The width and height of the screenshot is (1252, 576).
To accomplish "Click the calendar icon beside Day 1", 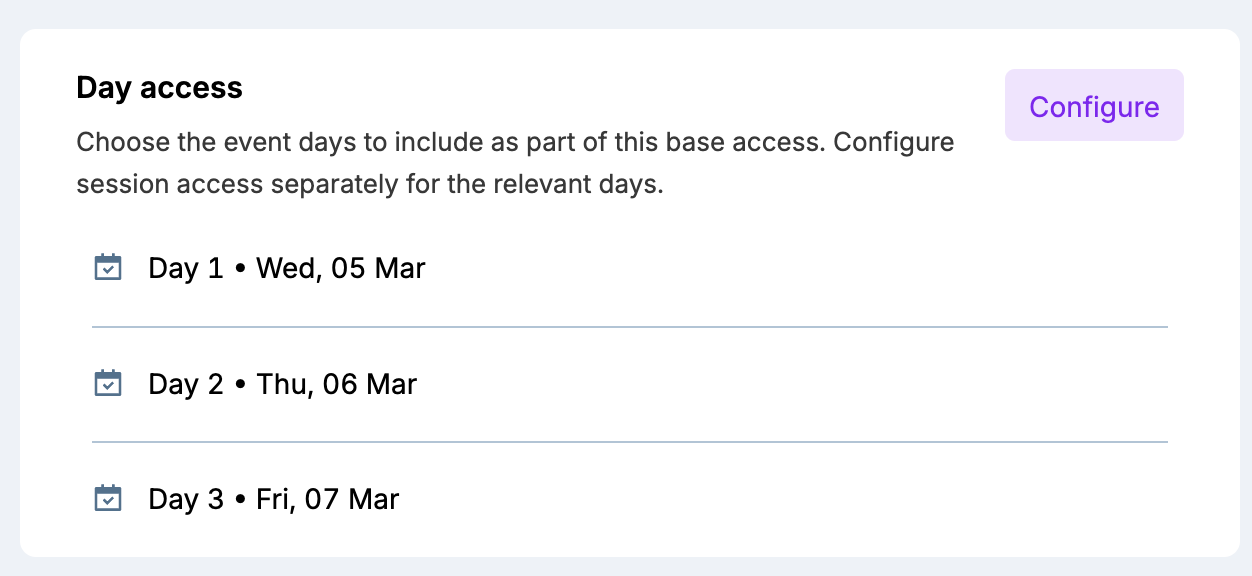I will click(x=108, y=268).
